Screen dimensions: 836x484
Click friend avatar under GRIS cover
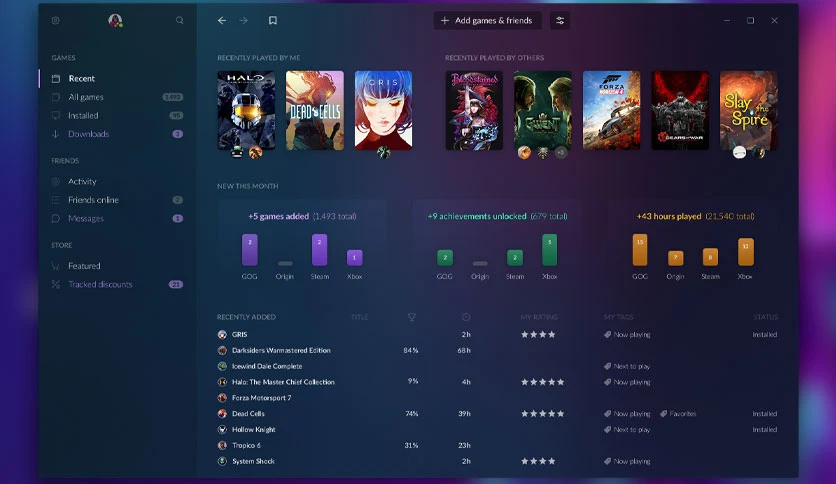click(x=383, y=153)
